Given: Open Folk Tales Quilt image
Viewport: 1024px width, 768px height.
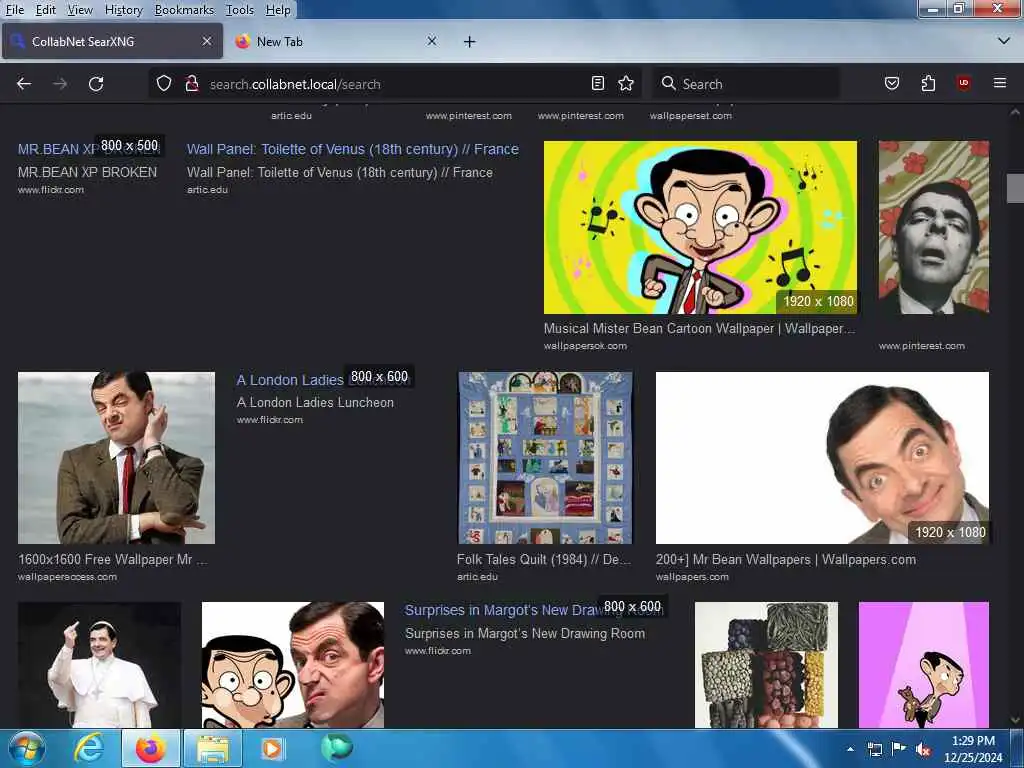Looking at the screenshot, I should tap(545, 458).
